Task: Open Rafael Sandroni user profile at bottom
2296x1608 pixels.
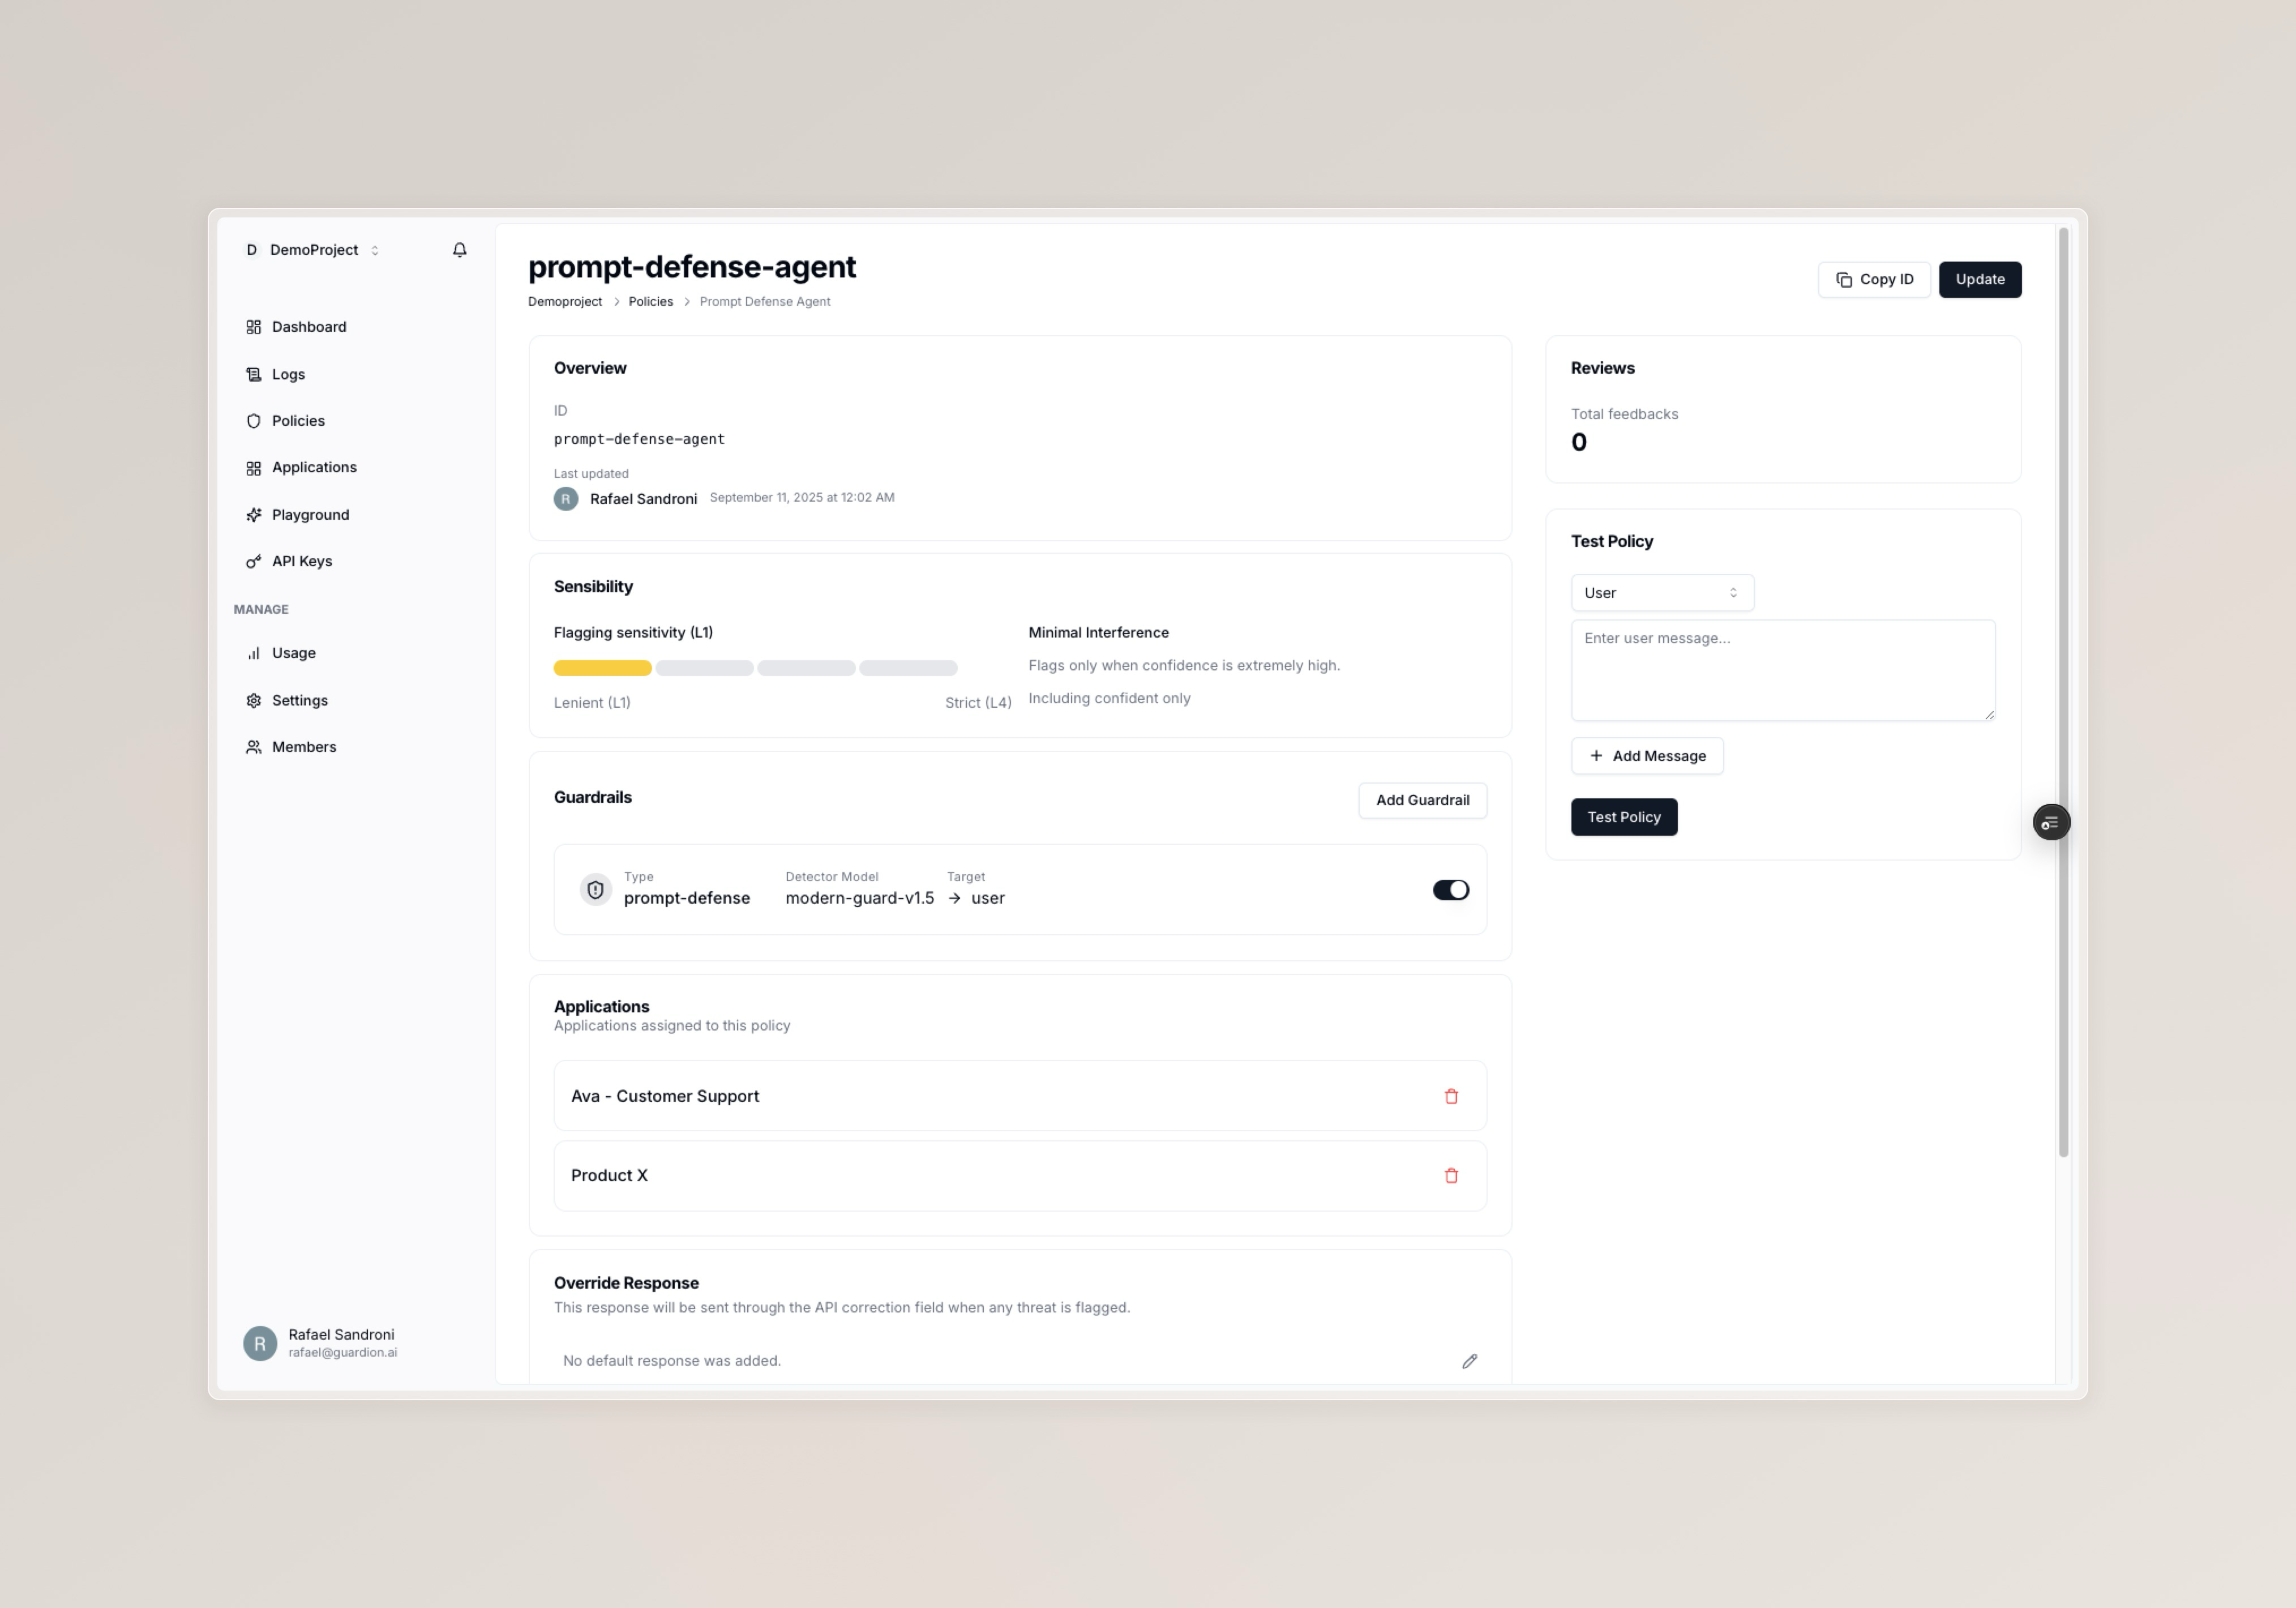Action: coord(320,1342)
